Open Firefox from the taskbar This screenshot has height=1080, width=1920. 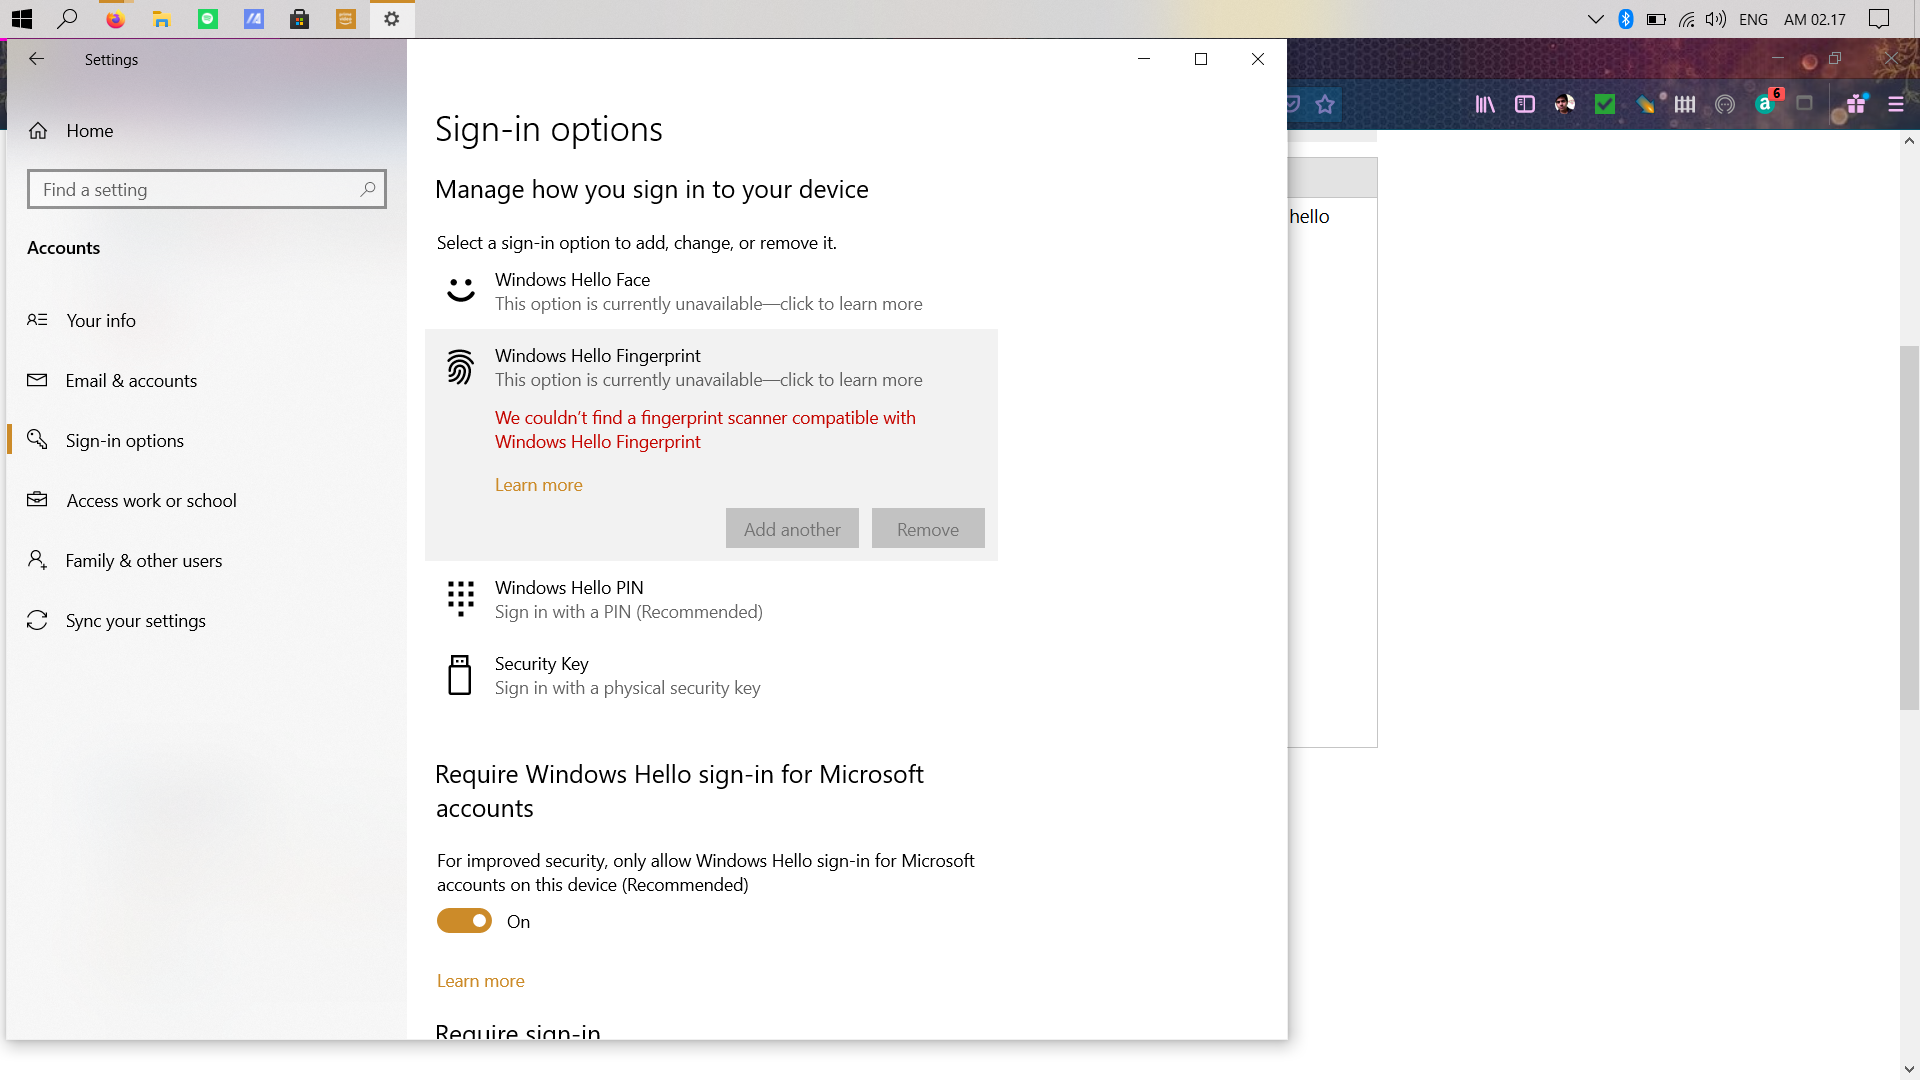coord(115,19)
